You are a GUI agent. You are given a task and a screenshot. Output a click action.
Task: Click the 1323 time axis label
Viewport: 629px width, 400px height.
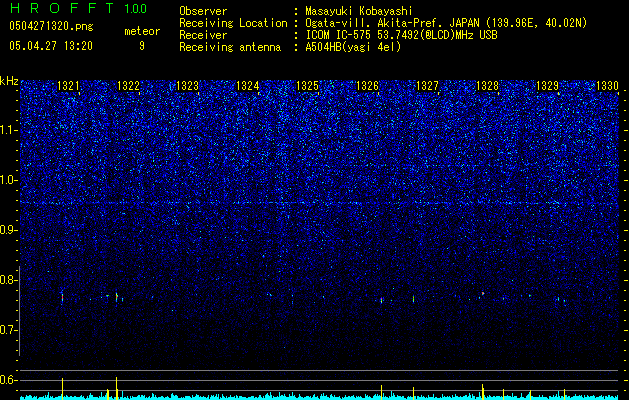188,85
